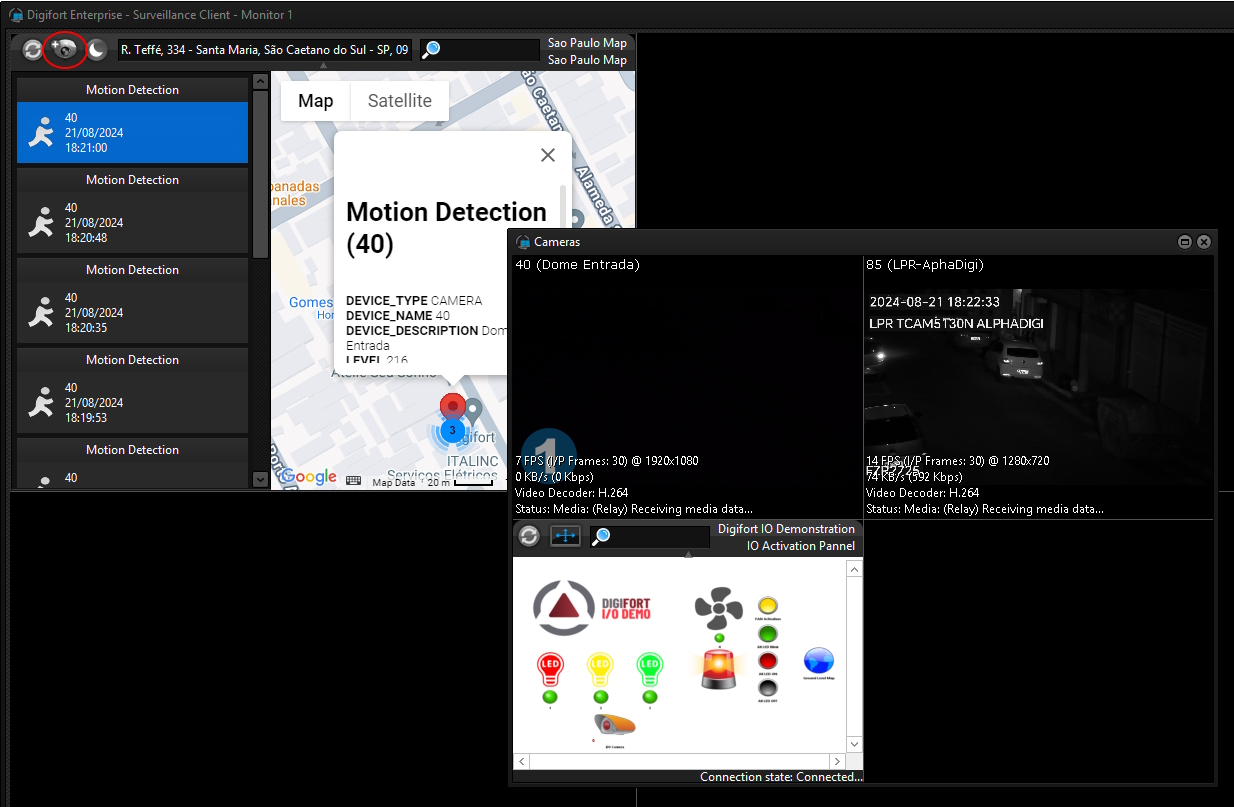The image size is (1234, 807).
Task: Click the running figure icon for 18:20:48
Action: [41, 222]
